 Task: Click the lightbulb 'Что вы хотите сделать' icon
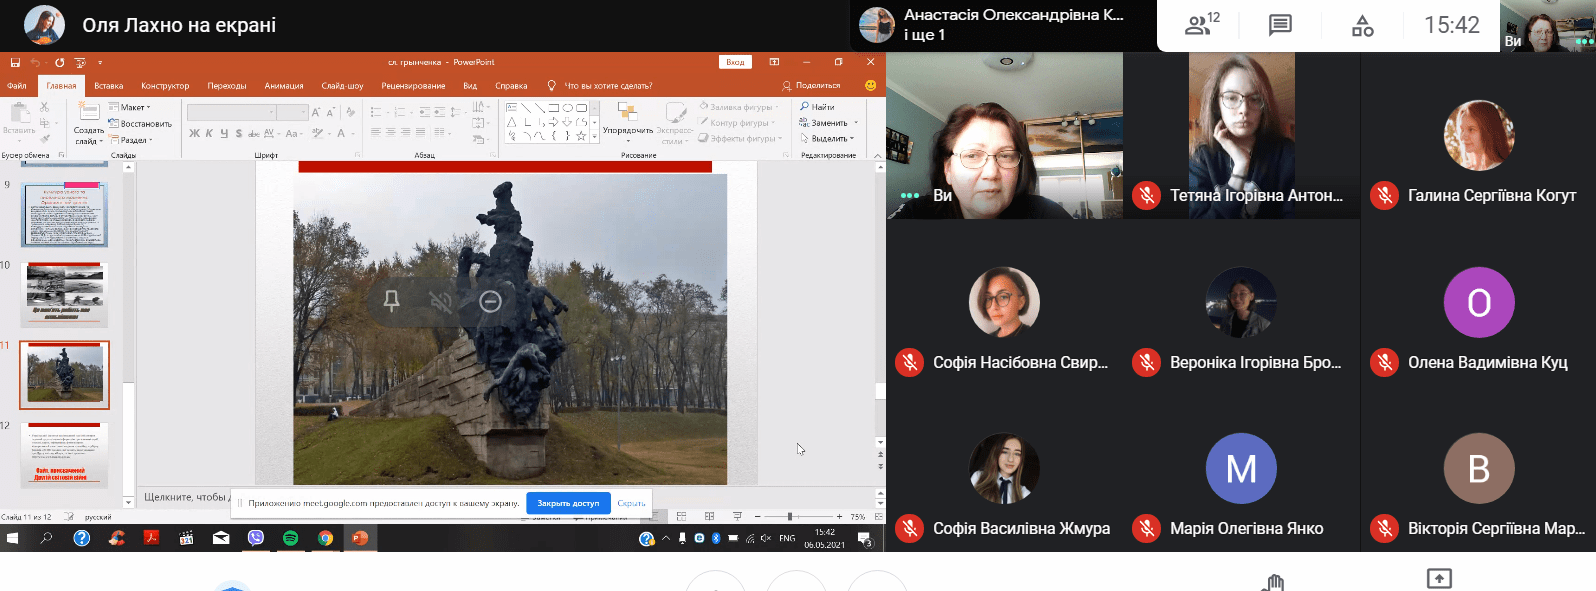551,86
